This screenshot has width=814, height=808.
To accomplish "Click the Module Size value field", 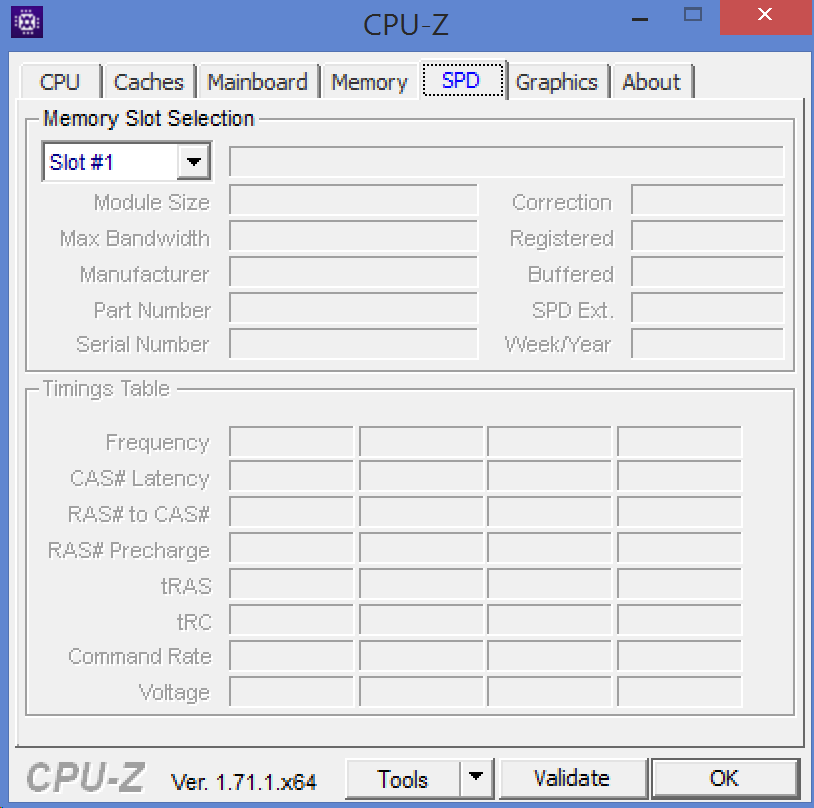I will click(x=354, y=200).
